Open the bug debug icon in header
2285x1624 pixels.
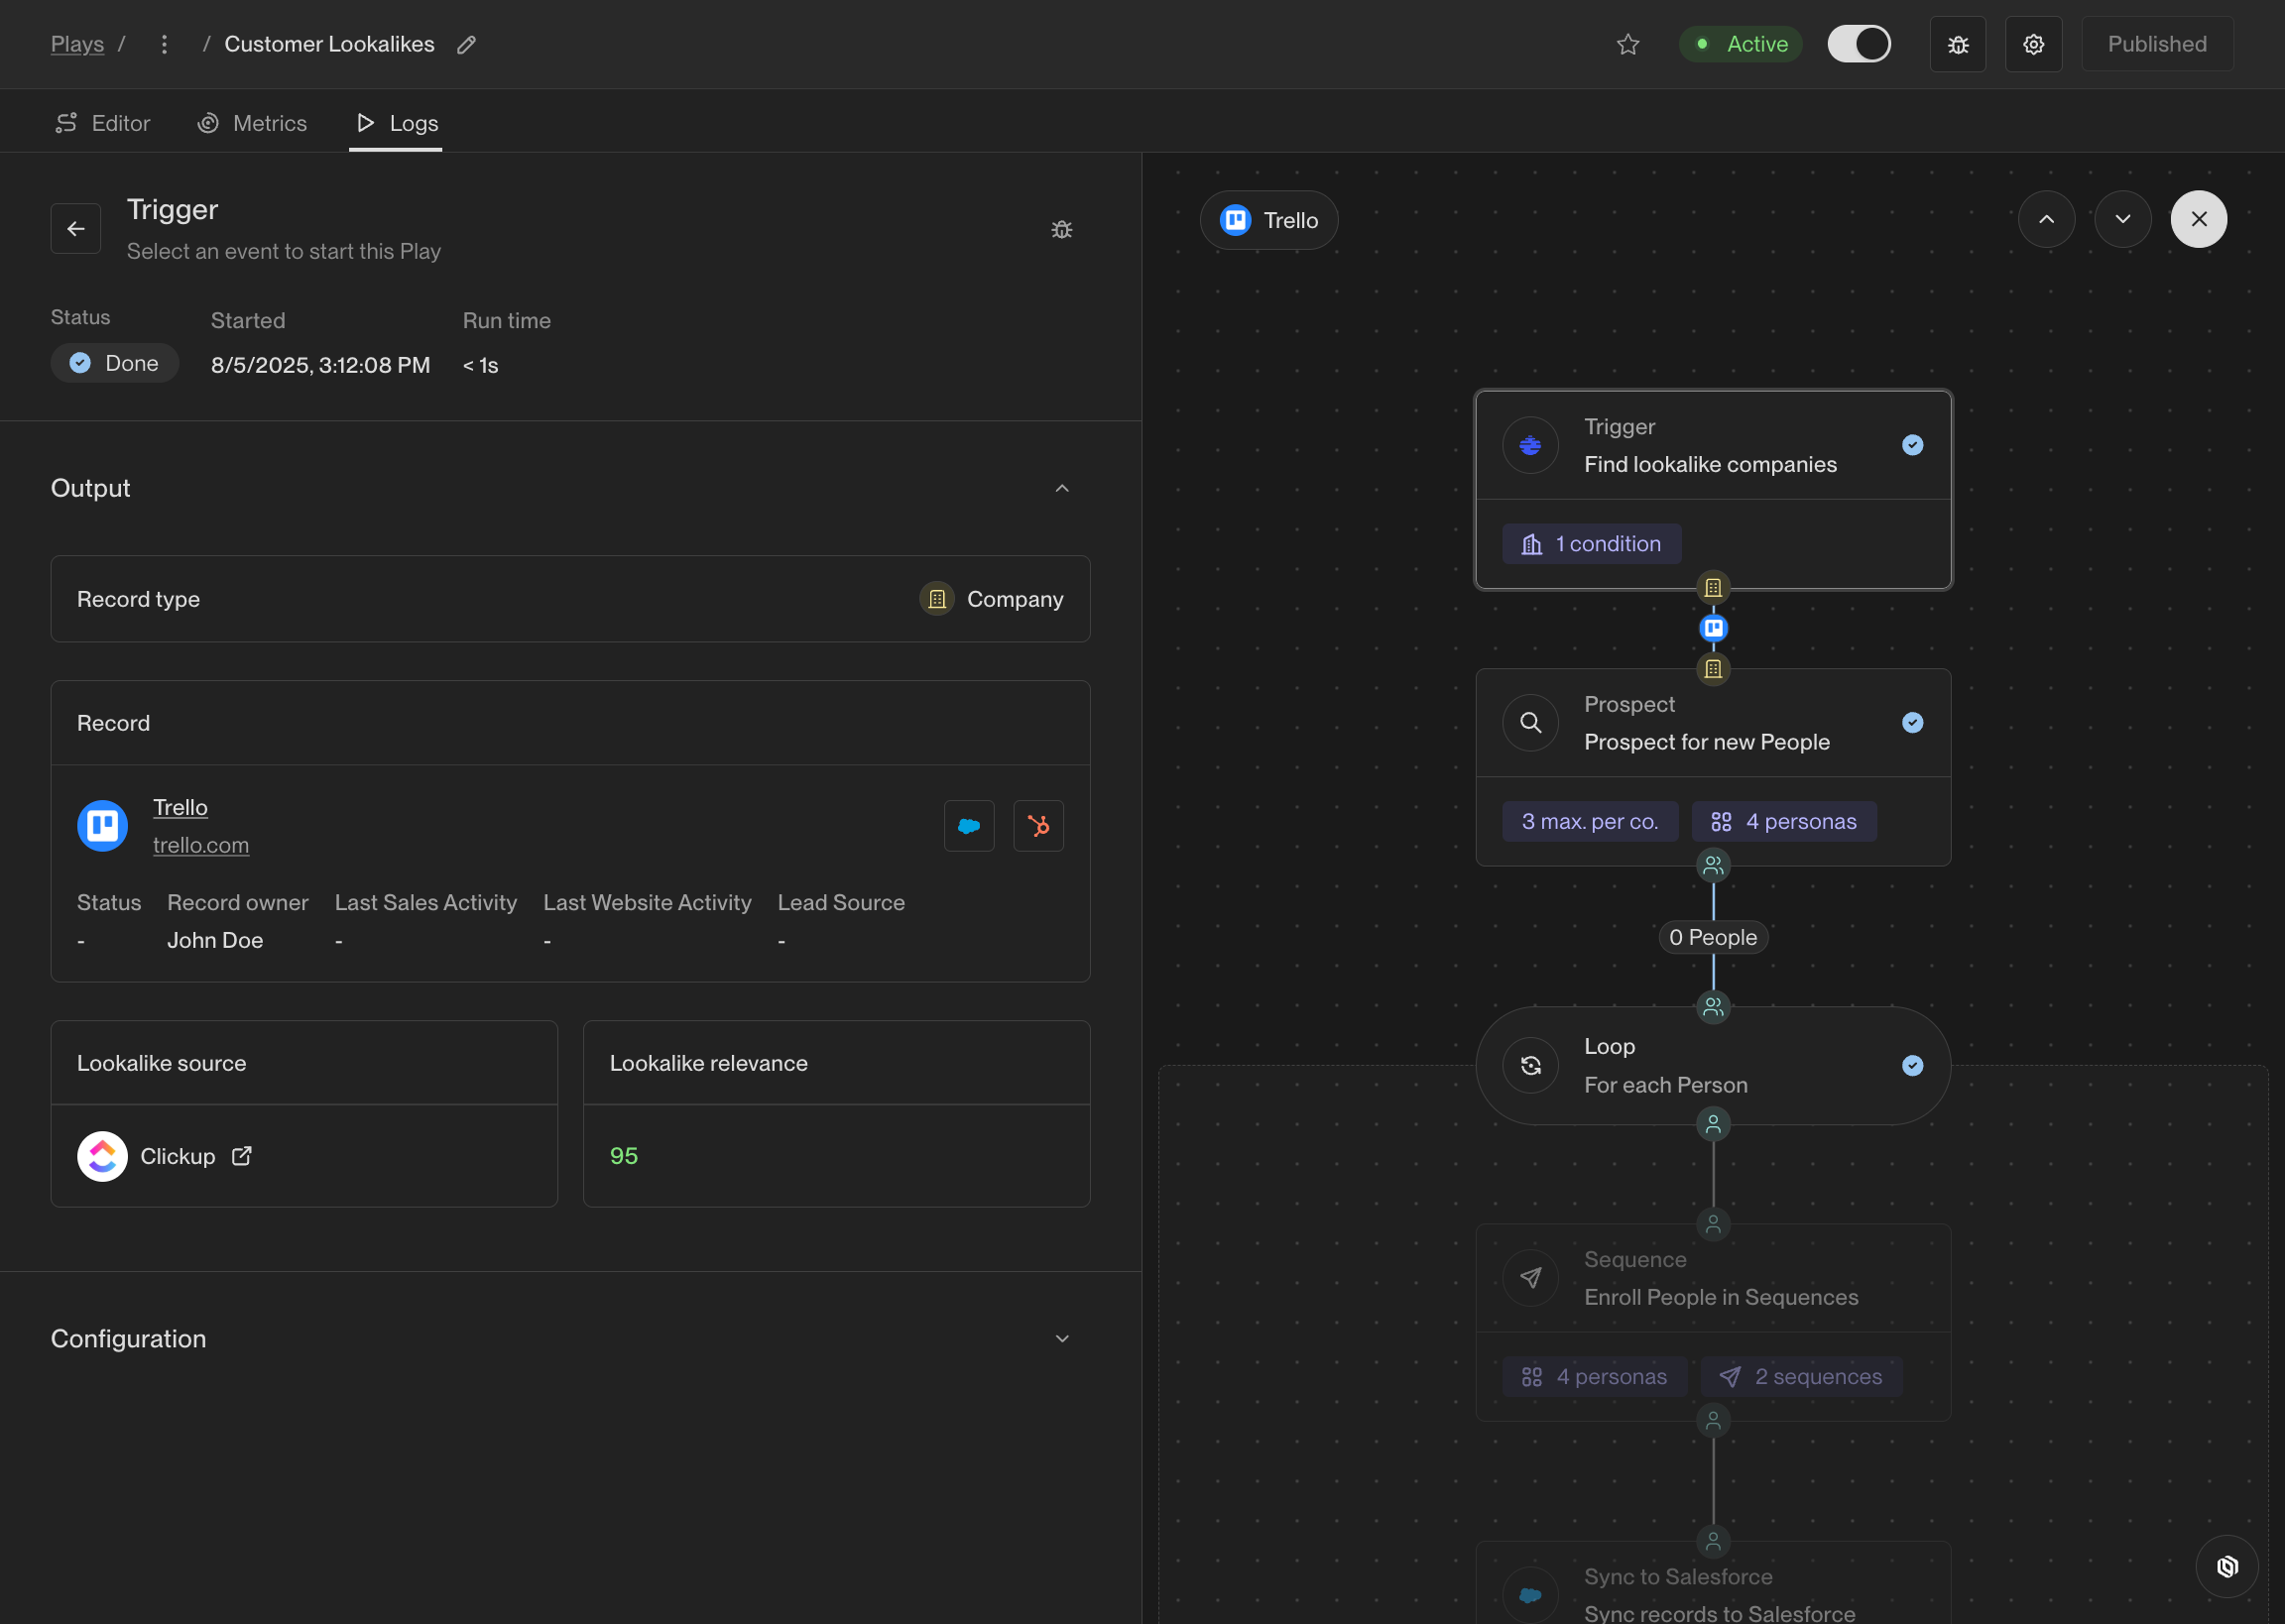1957,44
